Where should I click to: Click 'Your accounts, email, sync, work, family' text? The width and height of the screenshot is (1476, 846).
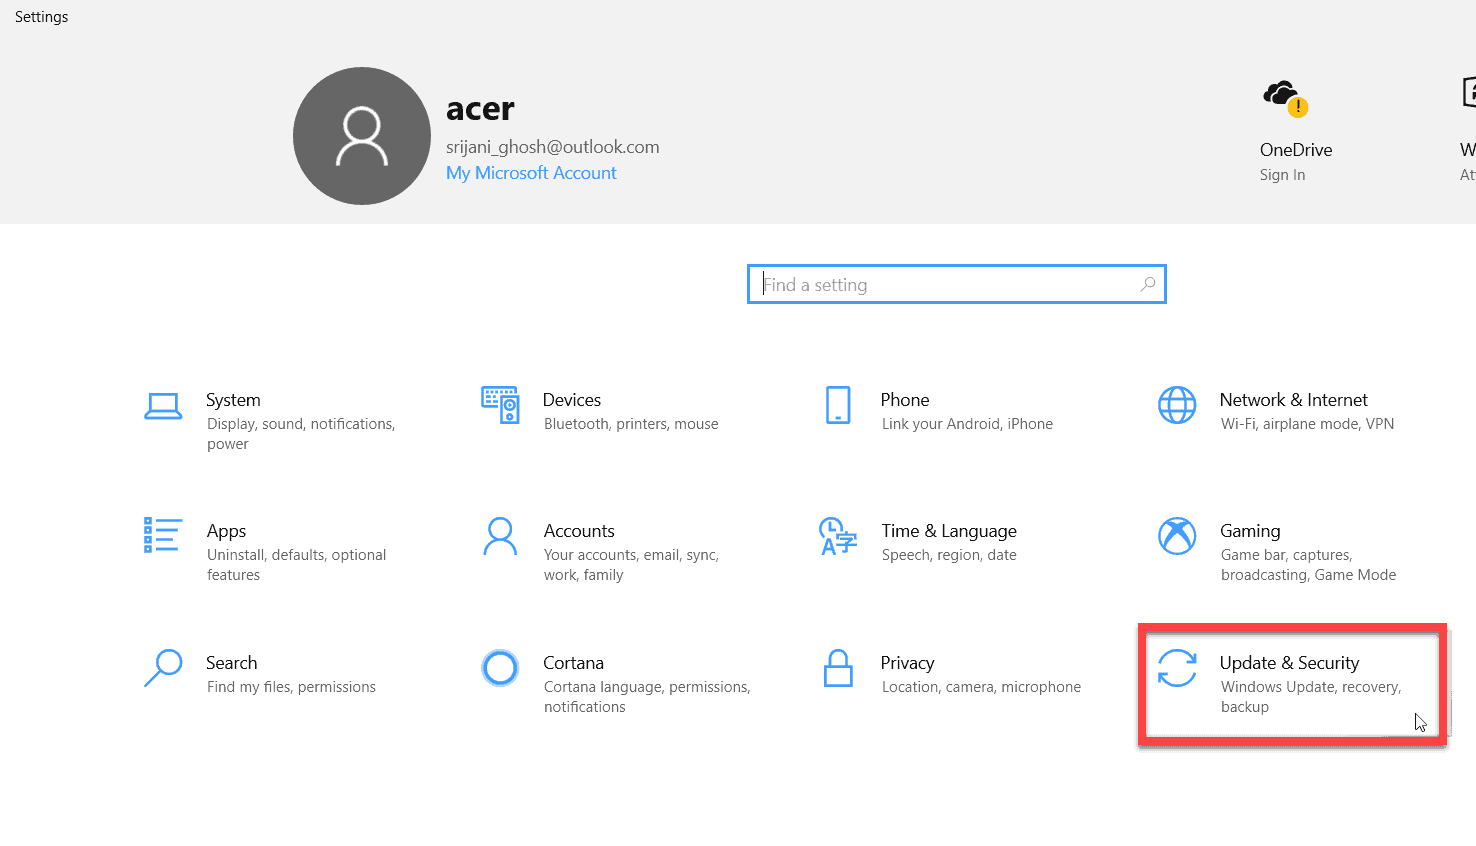coord(631,565)
